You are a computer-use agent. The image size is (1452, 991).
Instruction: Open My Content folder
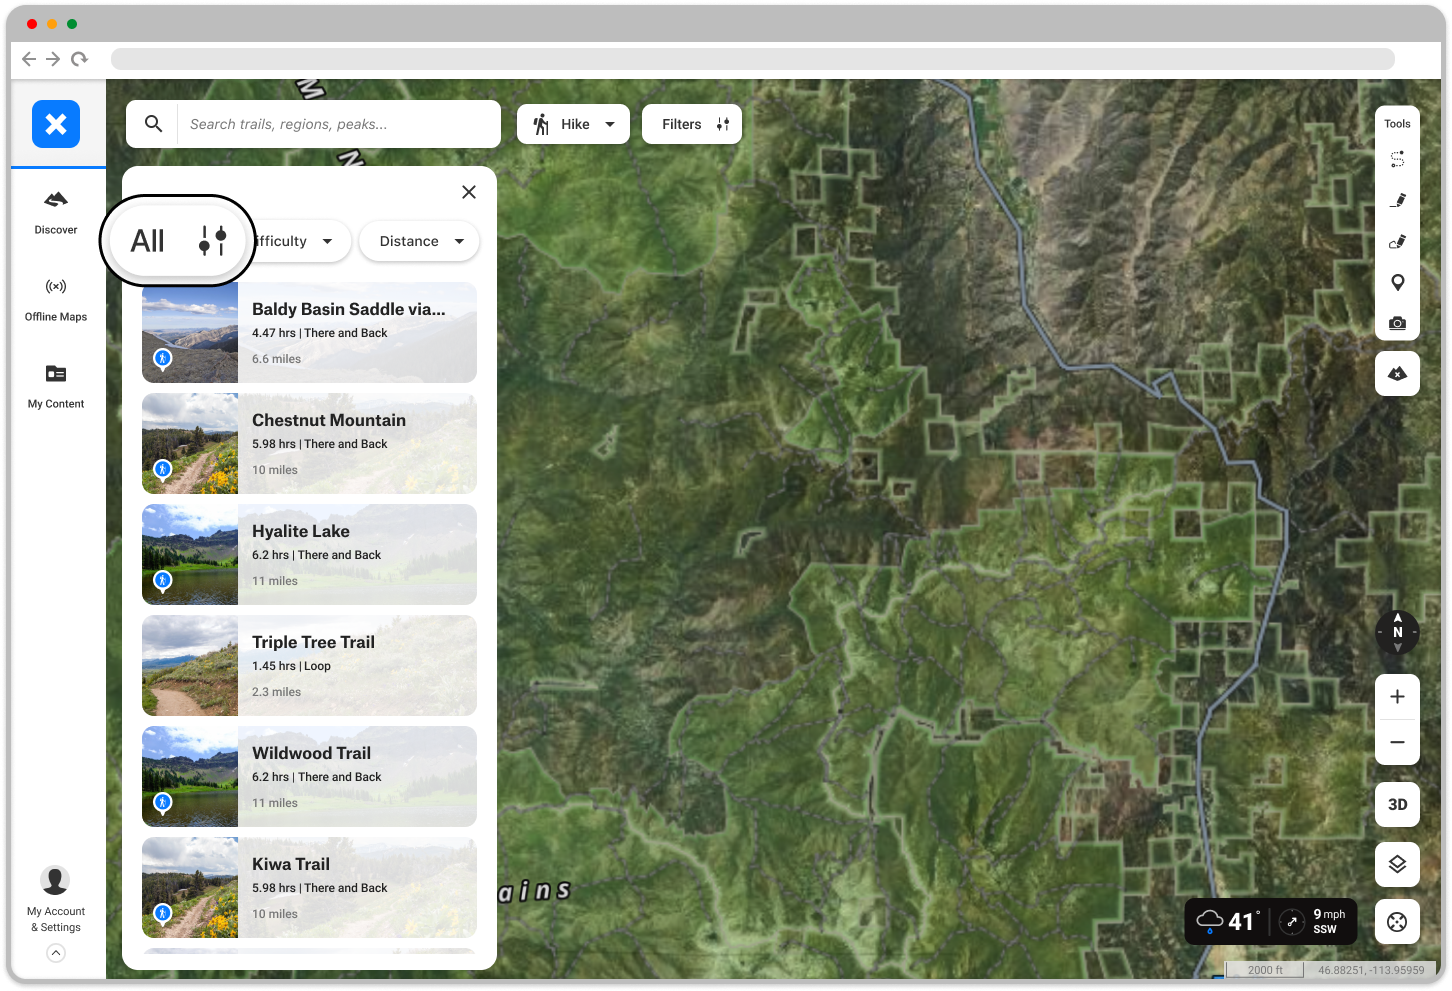coord(56,387)
